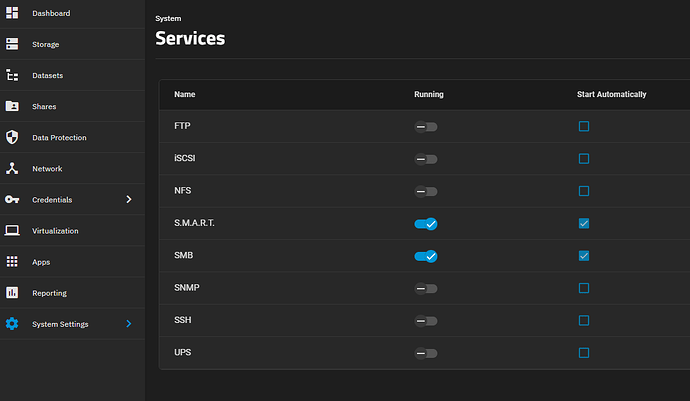This screenshot has height=401, width=690.
Task: Expand the Credentials submenu chevron
Action: click(128, 199)
